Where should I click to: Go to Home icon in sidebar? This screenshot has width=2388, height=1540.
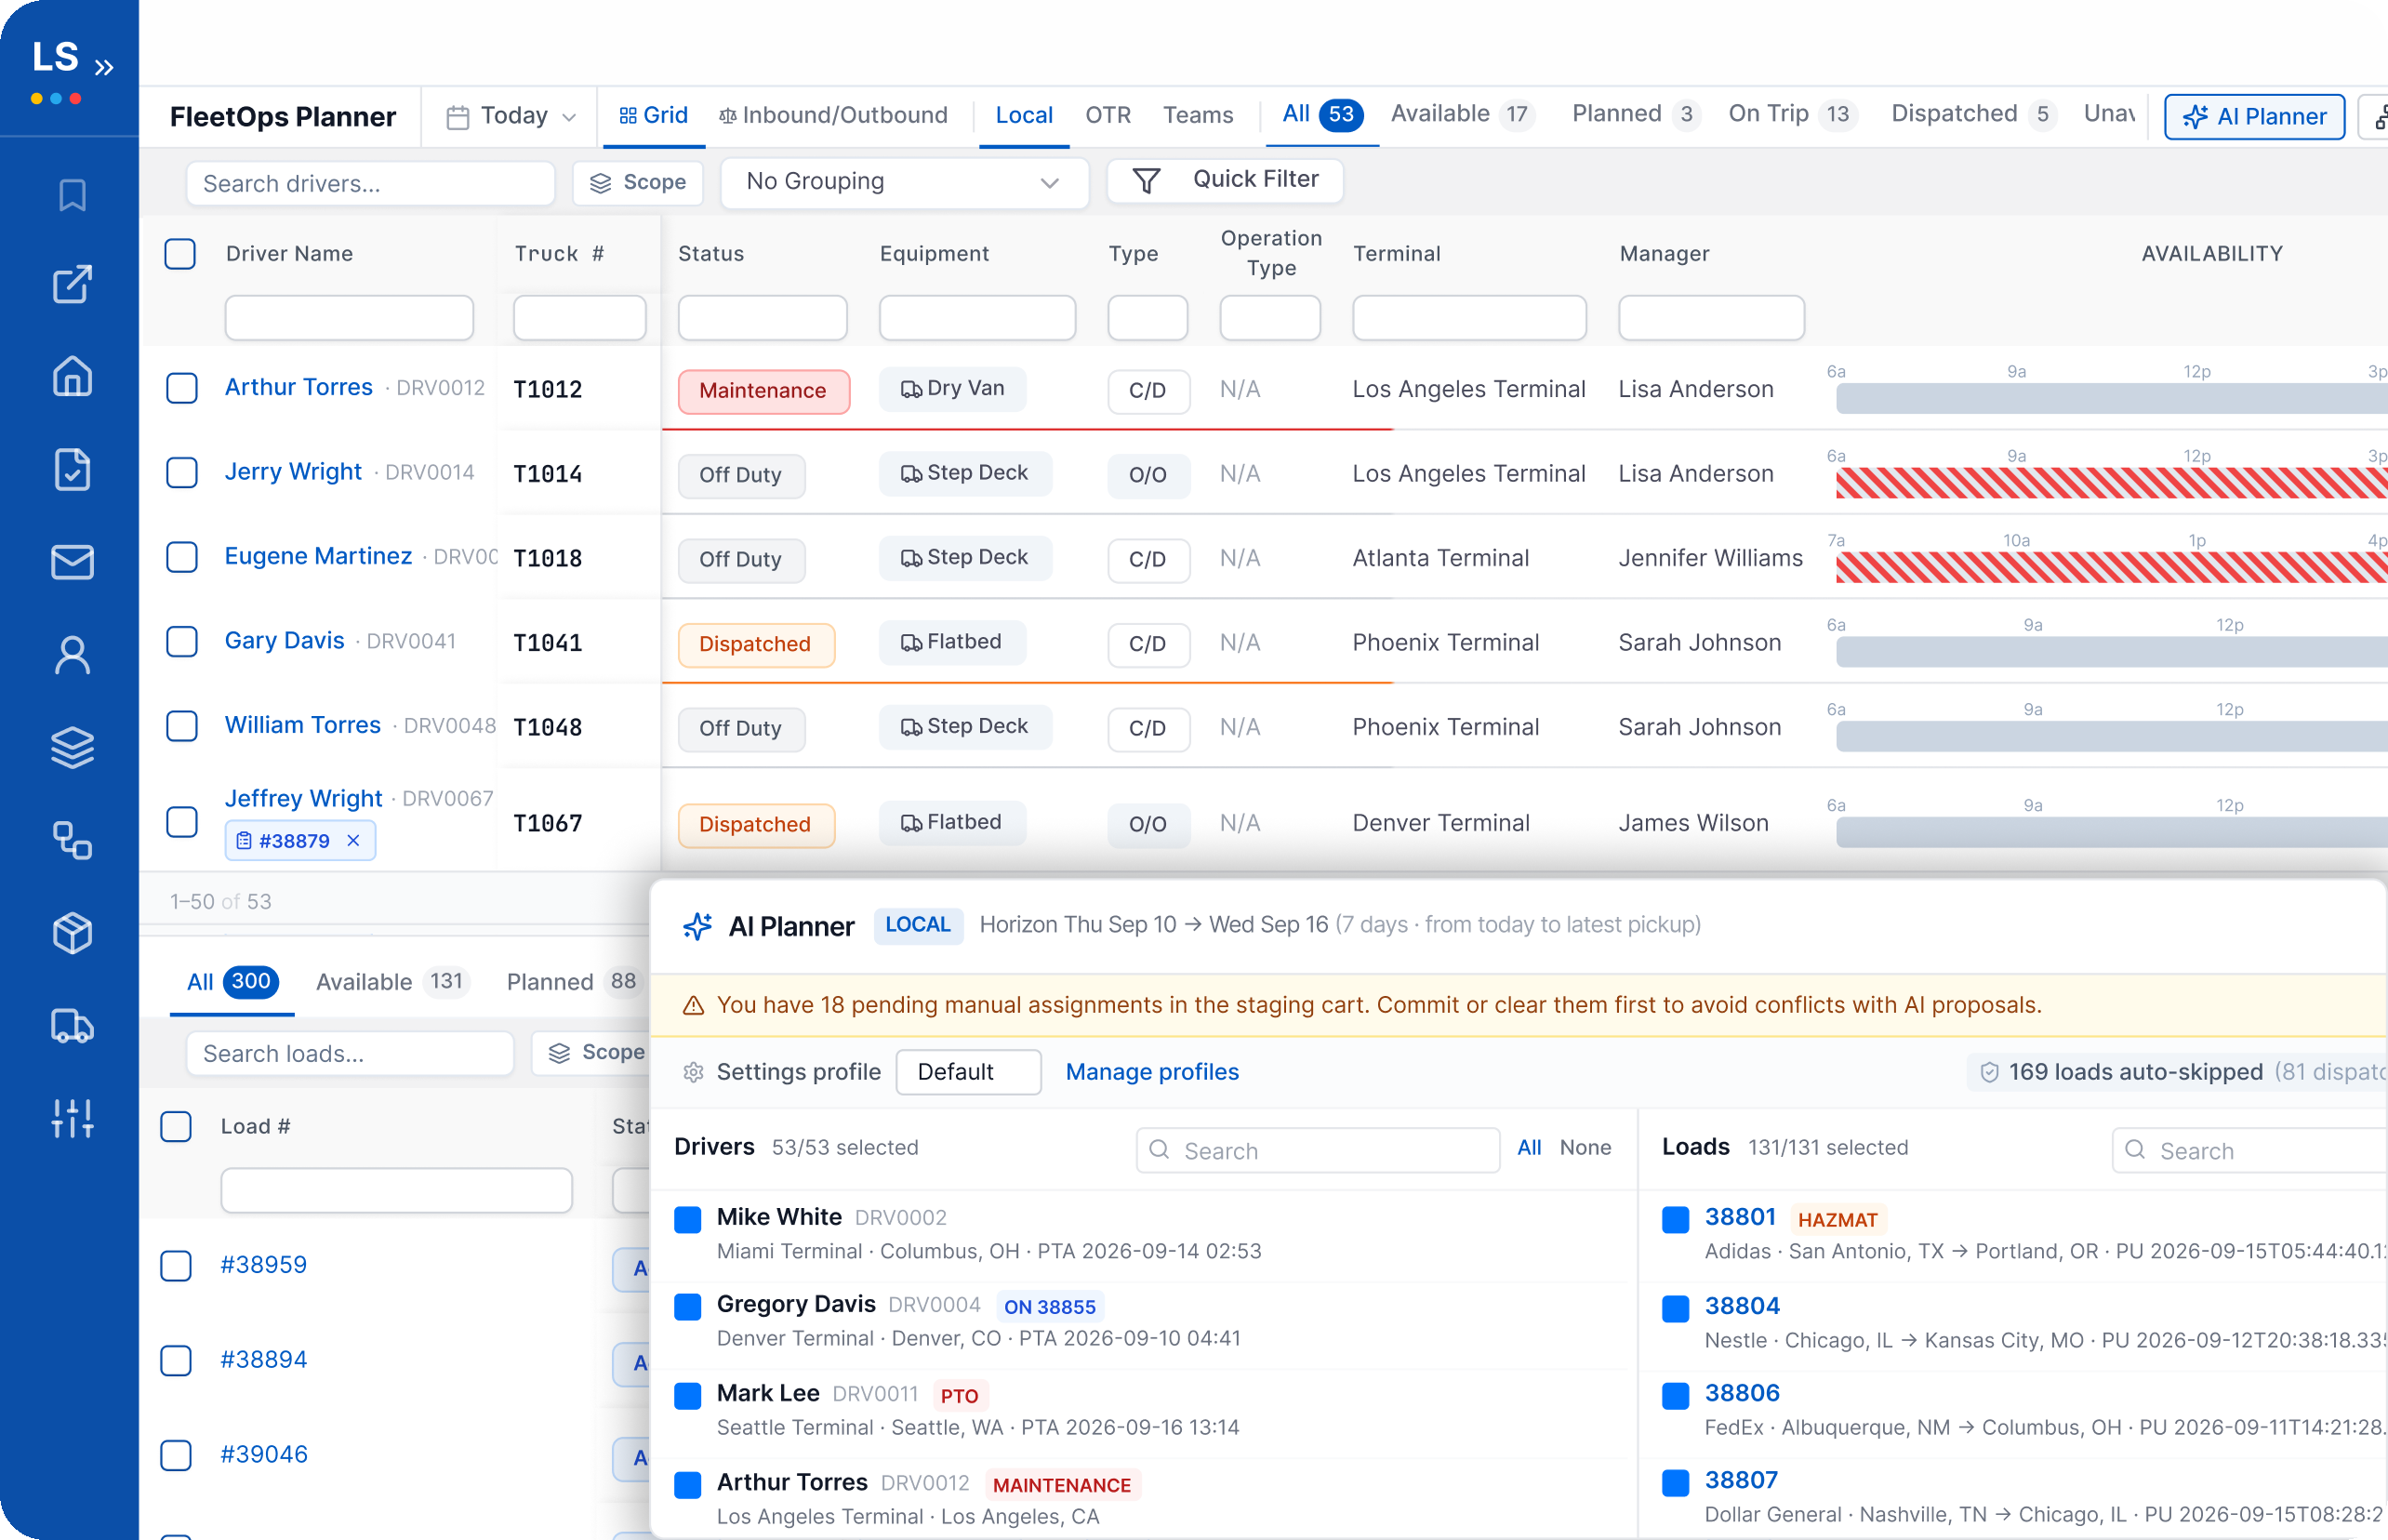pos(72,376)
